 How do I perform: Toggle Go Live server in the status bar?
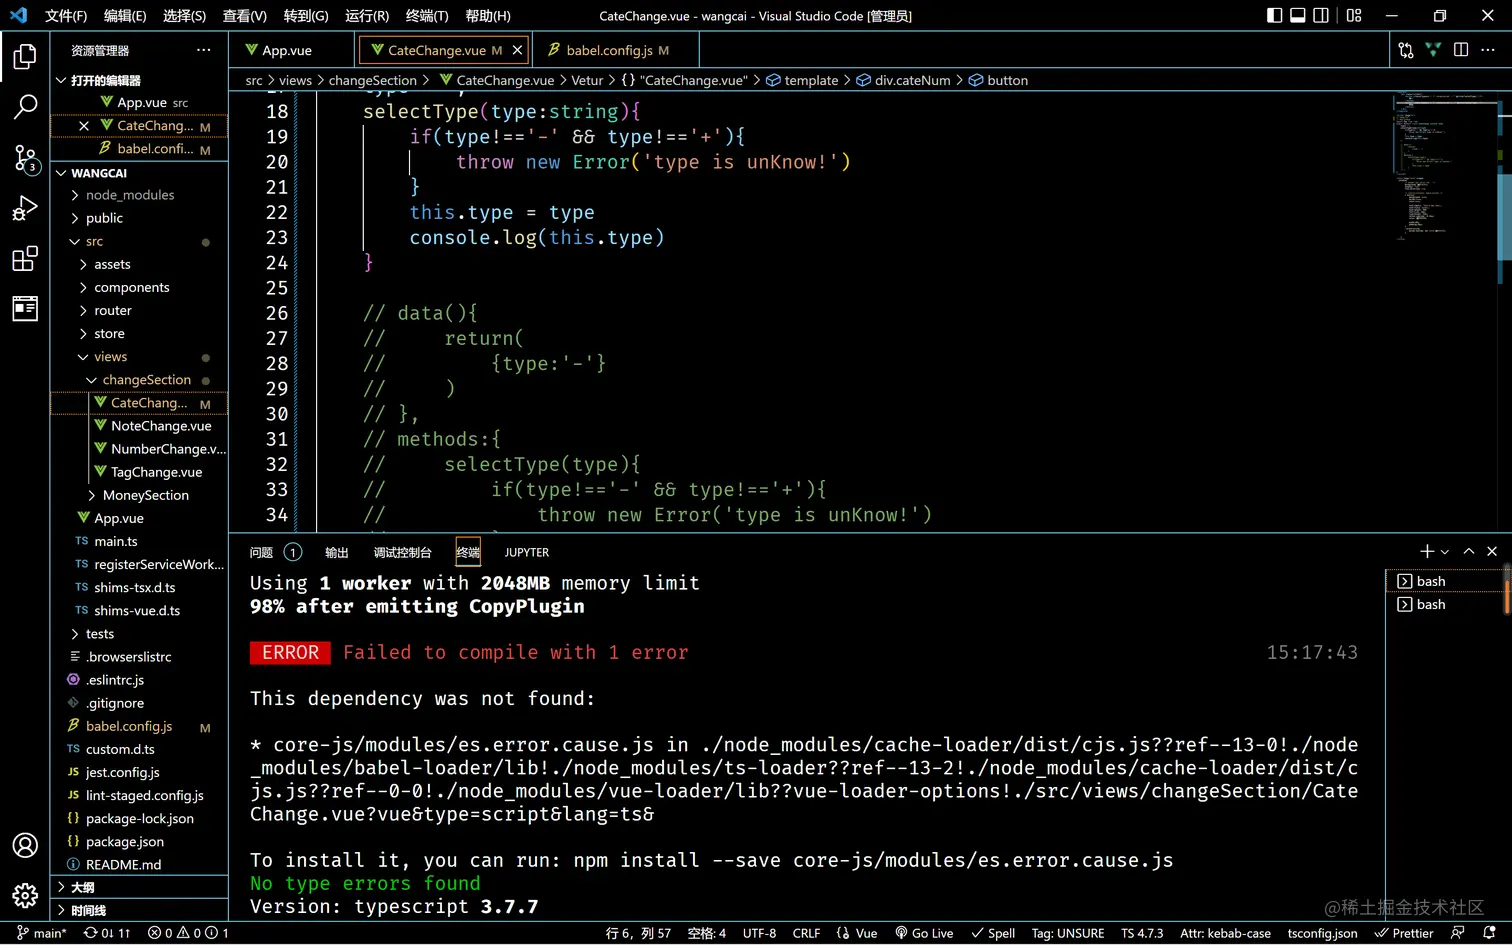pos(924,933)
